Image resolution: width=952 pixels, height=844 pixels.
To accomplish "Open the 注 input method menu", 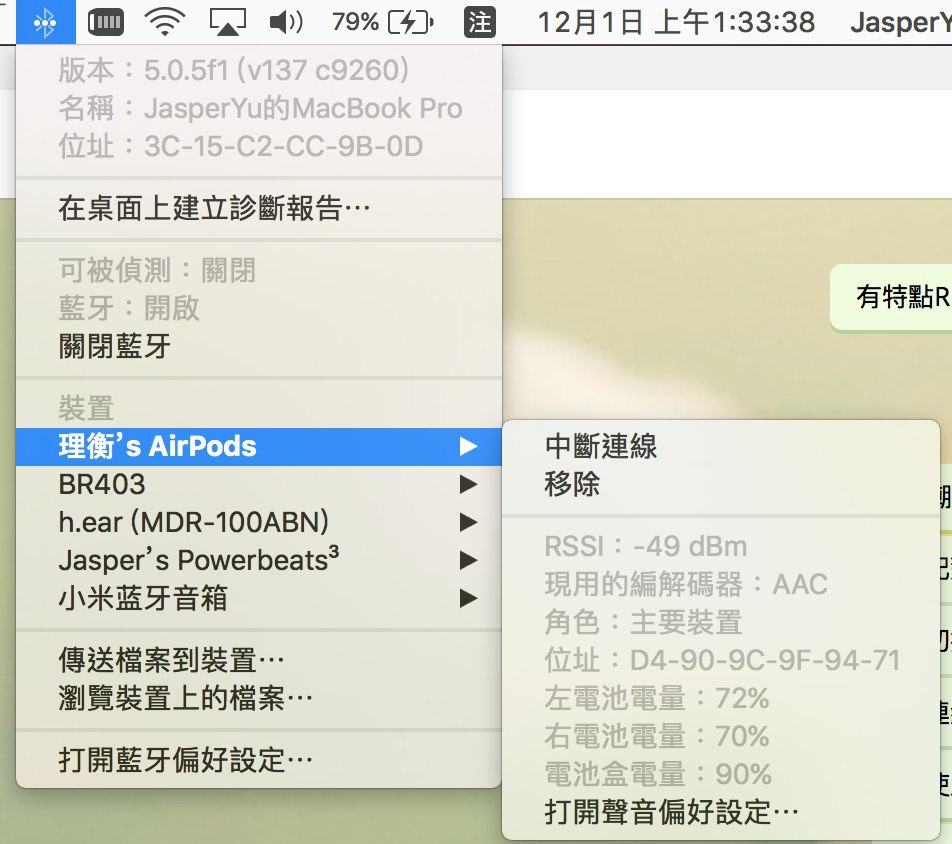I will pos(480,22).
